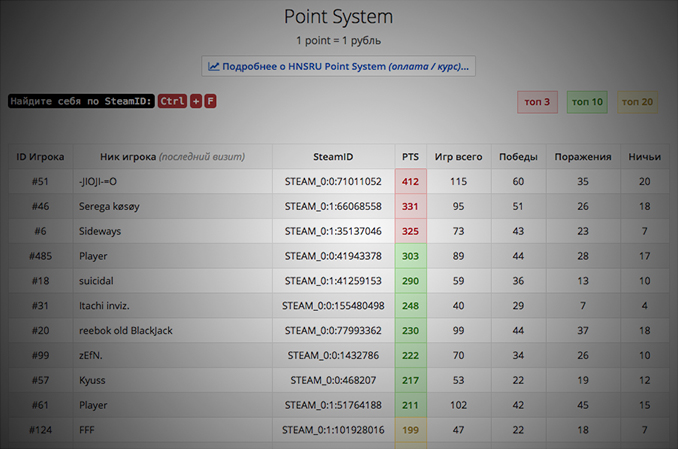Click the Ctrl key badge

coord(172,101)
